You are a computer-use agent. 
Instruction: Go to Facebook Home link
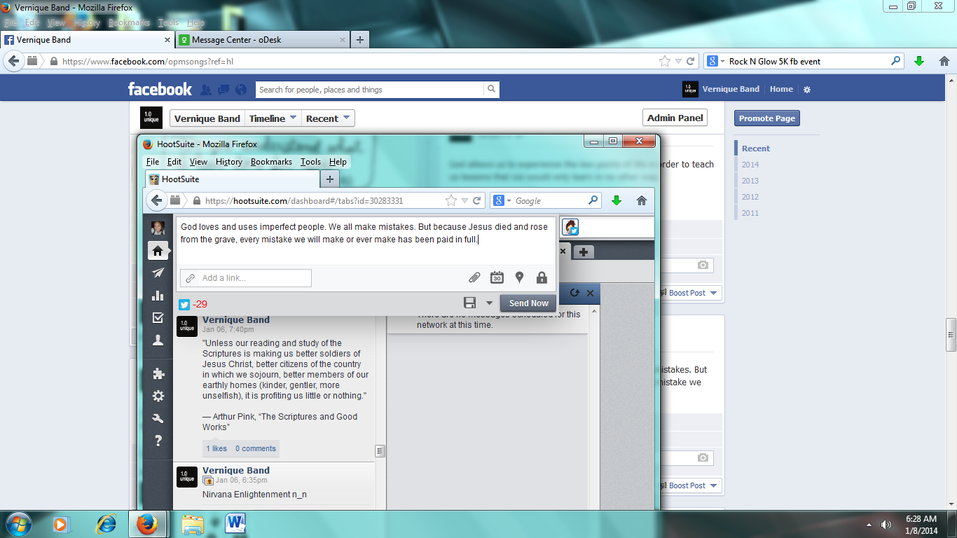781,89
